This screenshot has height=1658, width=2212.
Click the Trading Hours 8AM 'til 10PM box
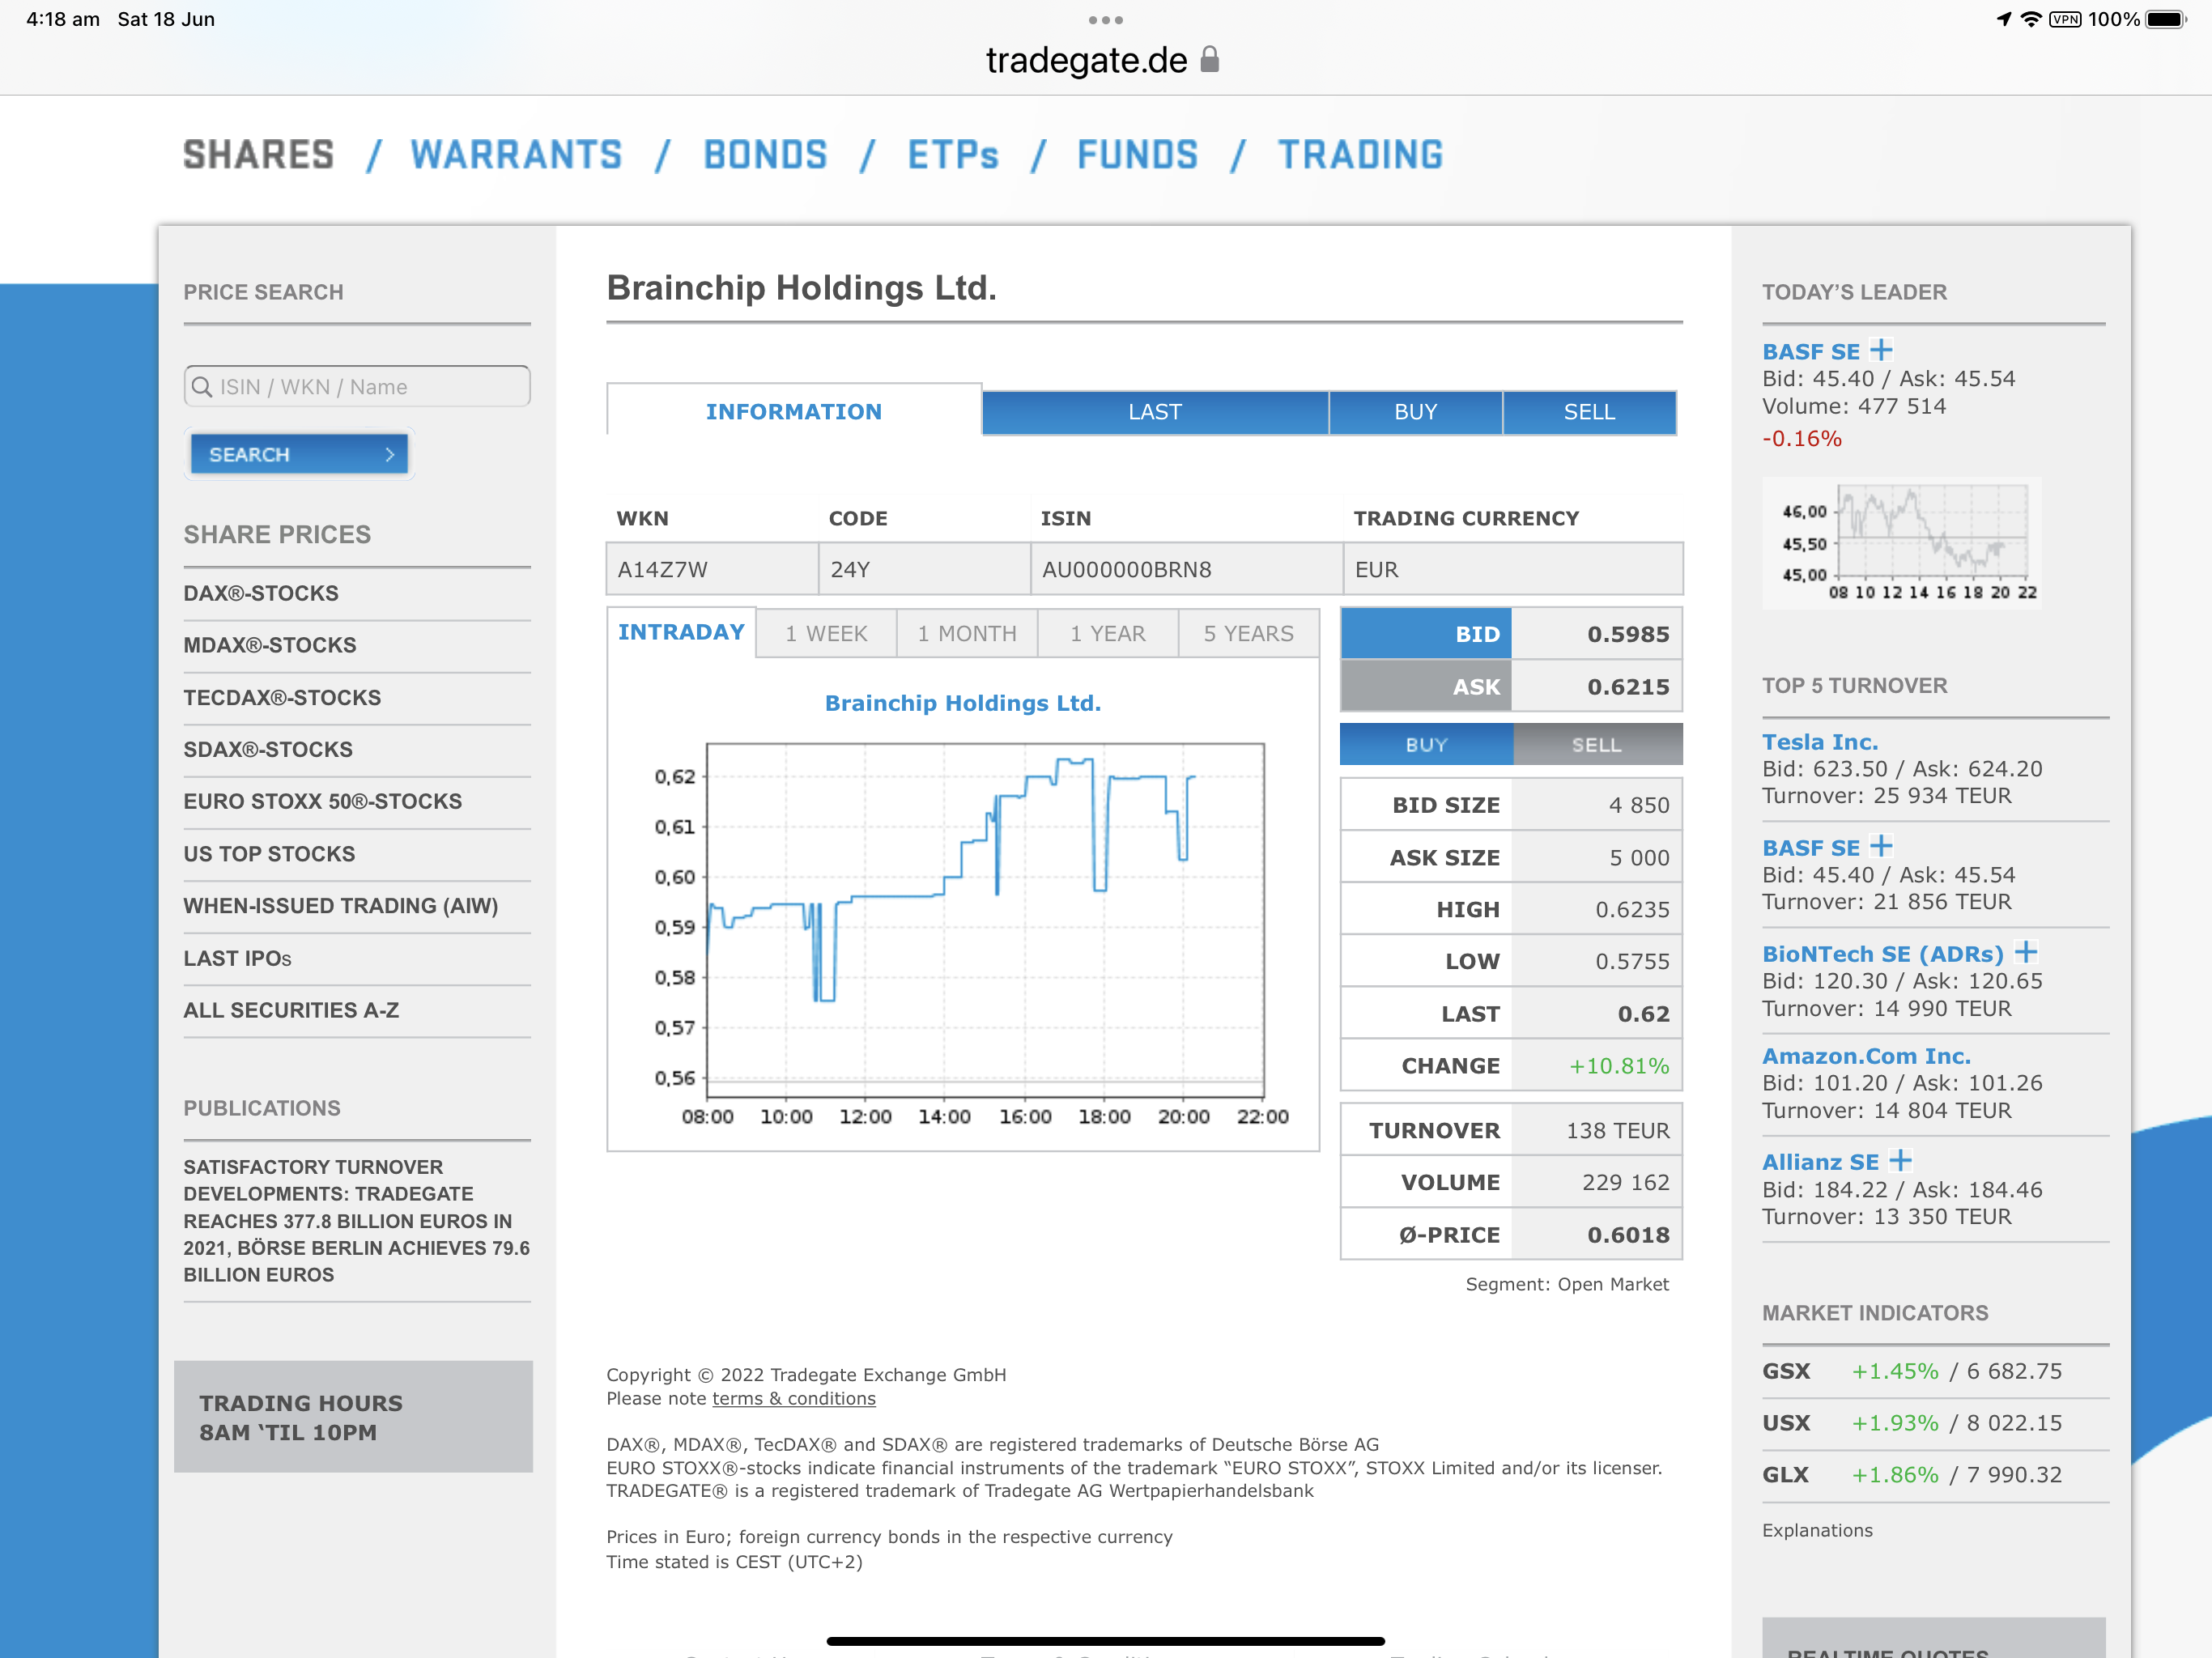click(353, 1417)
